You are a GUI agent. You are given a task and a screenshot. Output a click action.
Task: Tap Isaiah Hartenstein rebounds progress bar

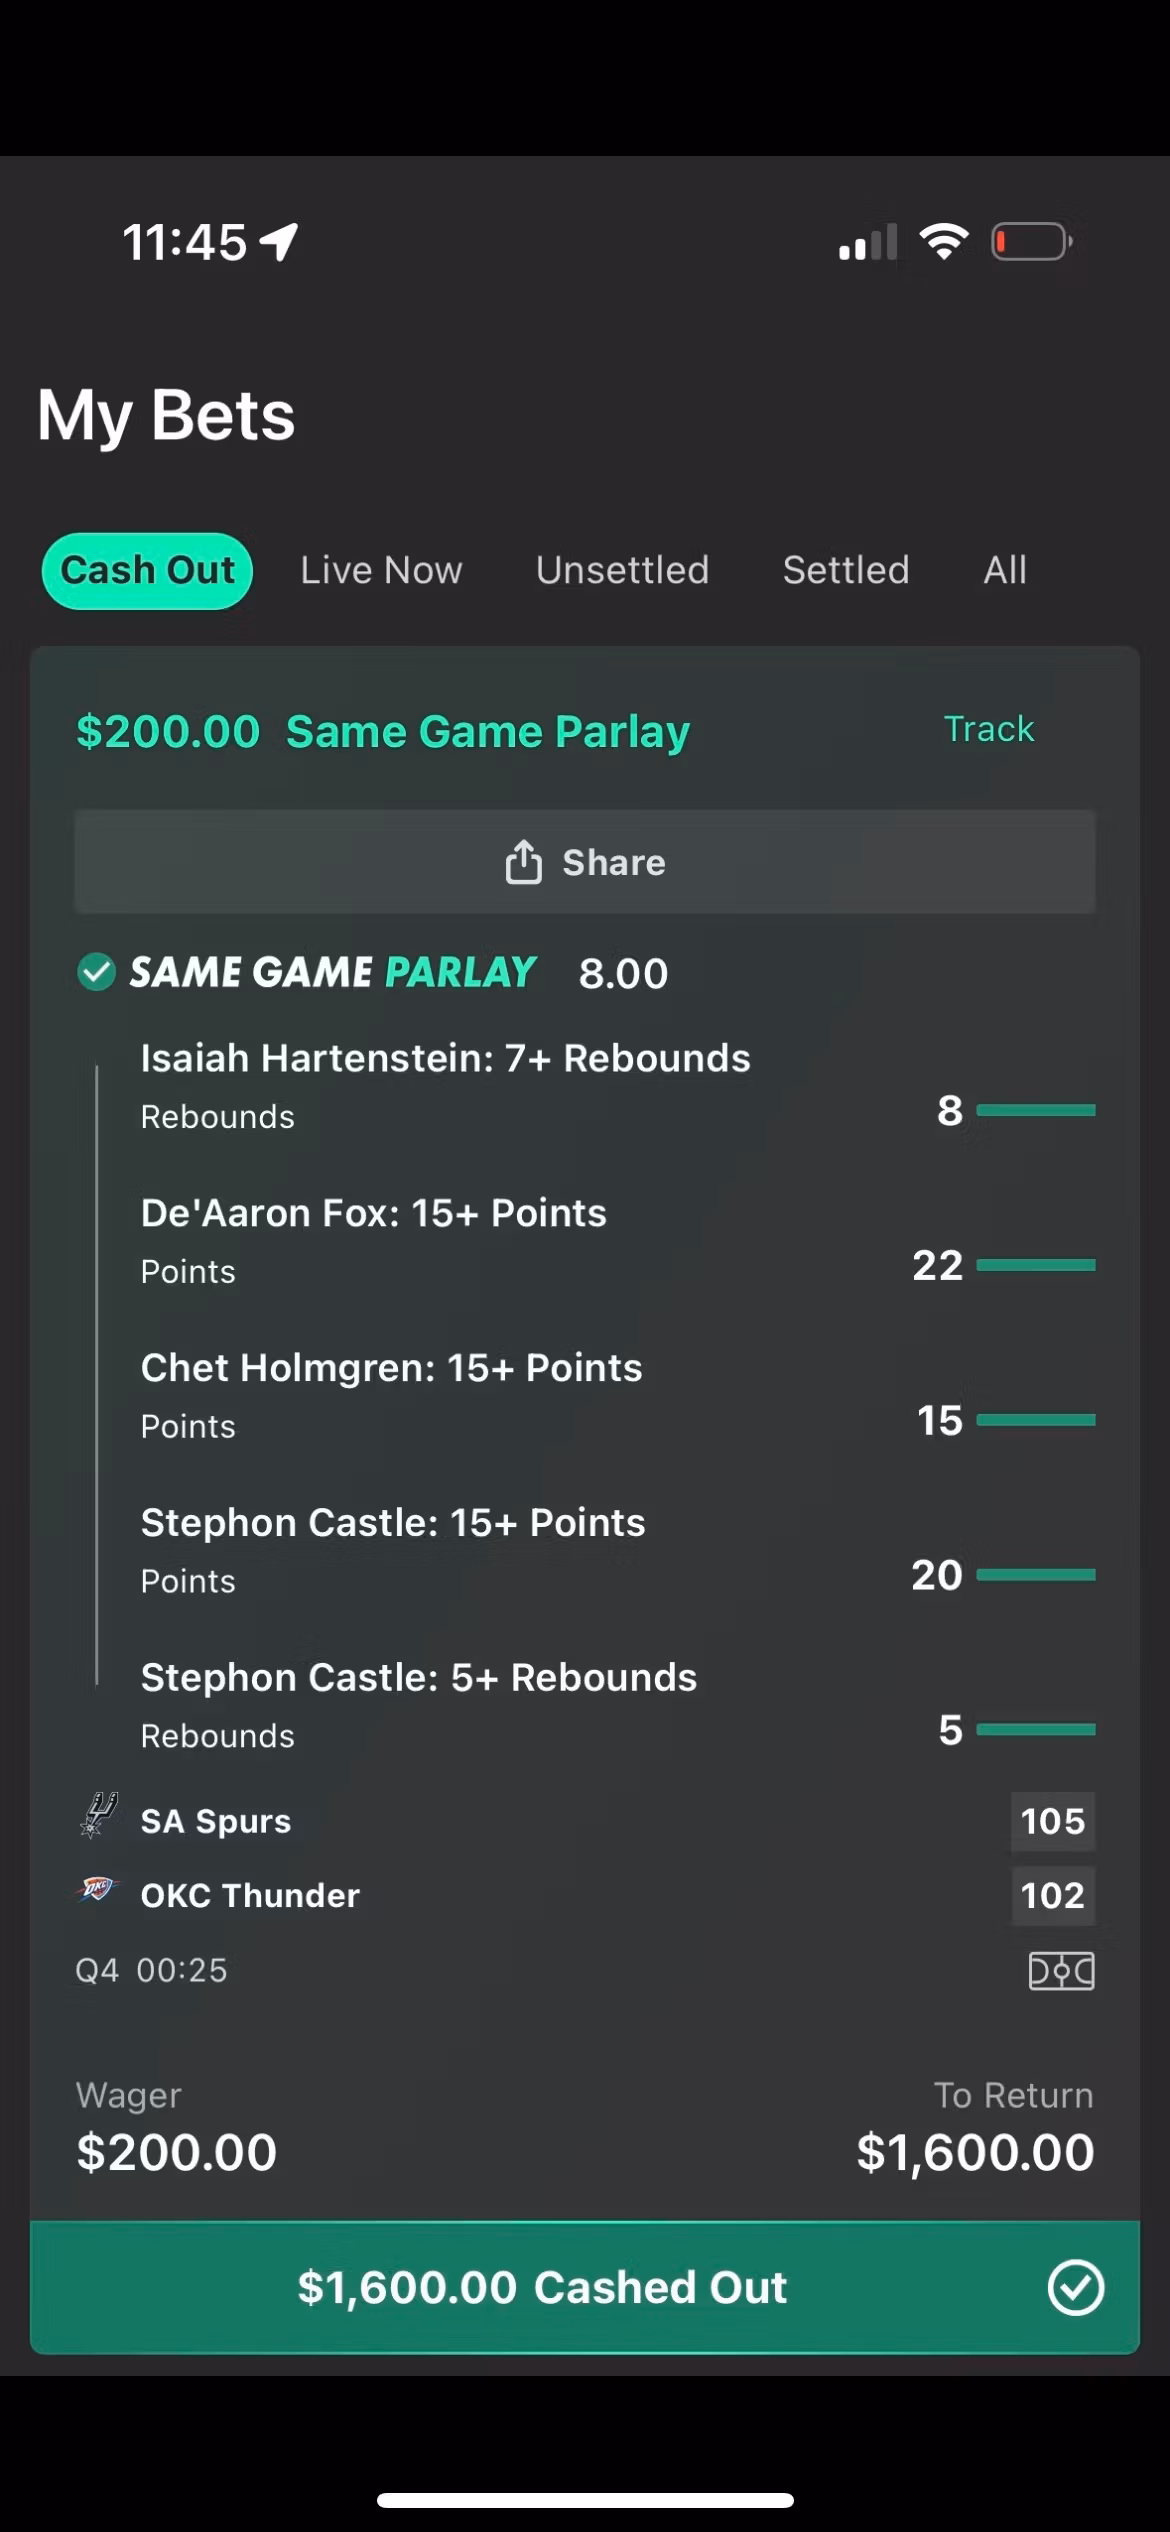pyautogui.click(x=1035, y=1110)
